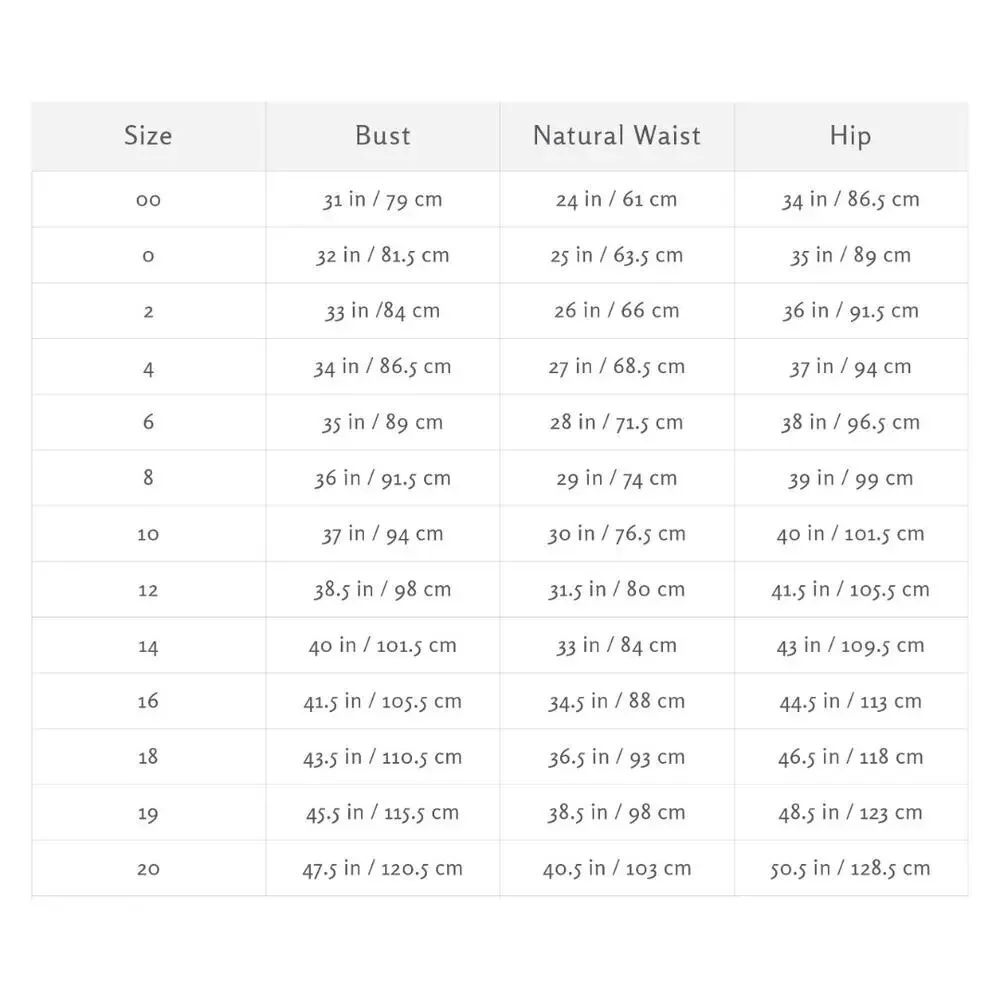Click the 39 in / 99 cm hip cell
This screenshot has width=1000, height=1000.
pos(850,478)
